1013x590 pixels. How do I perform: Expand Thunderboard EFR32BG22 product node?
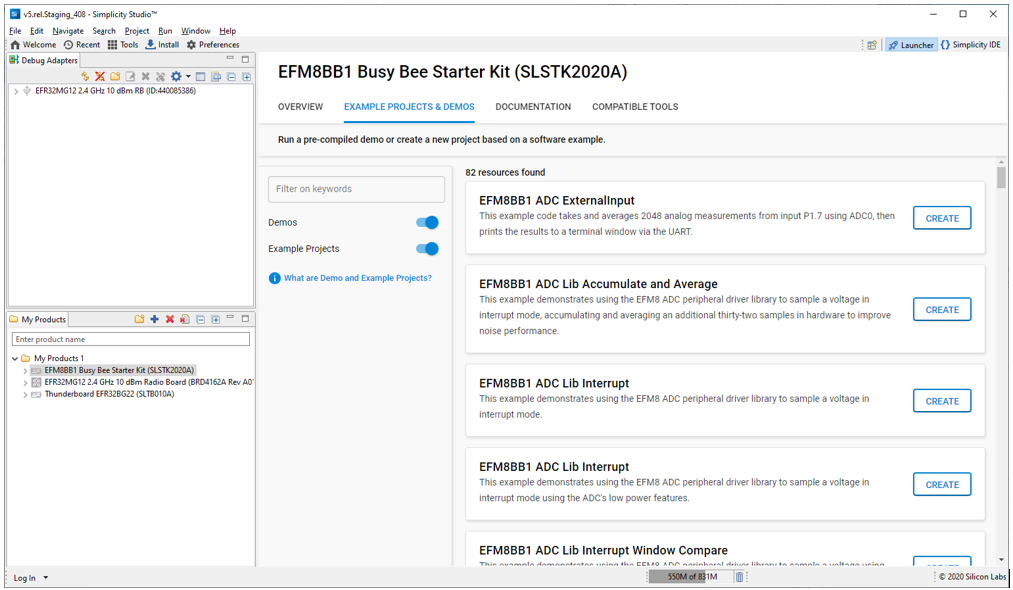click(x=25, y=394)
